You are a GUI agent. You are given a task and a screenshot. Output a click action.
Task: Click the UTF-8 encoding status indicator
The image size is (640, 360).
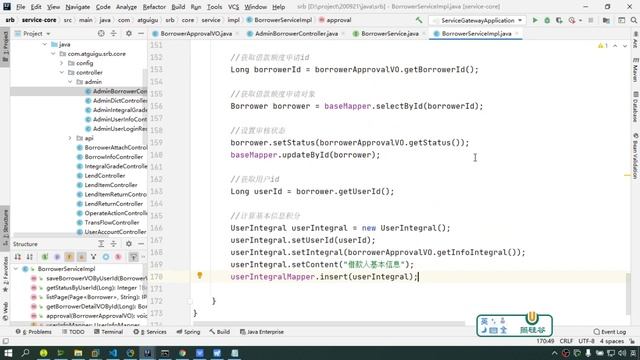(x=587, y=341)
